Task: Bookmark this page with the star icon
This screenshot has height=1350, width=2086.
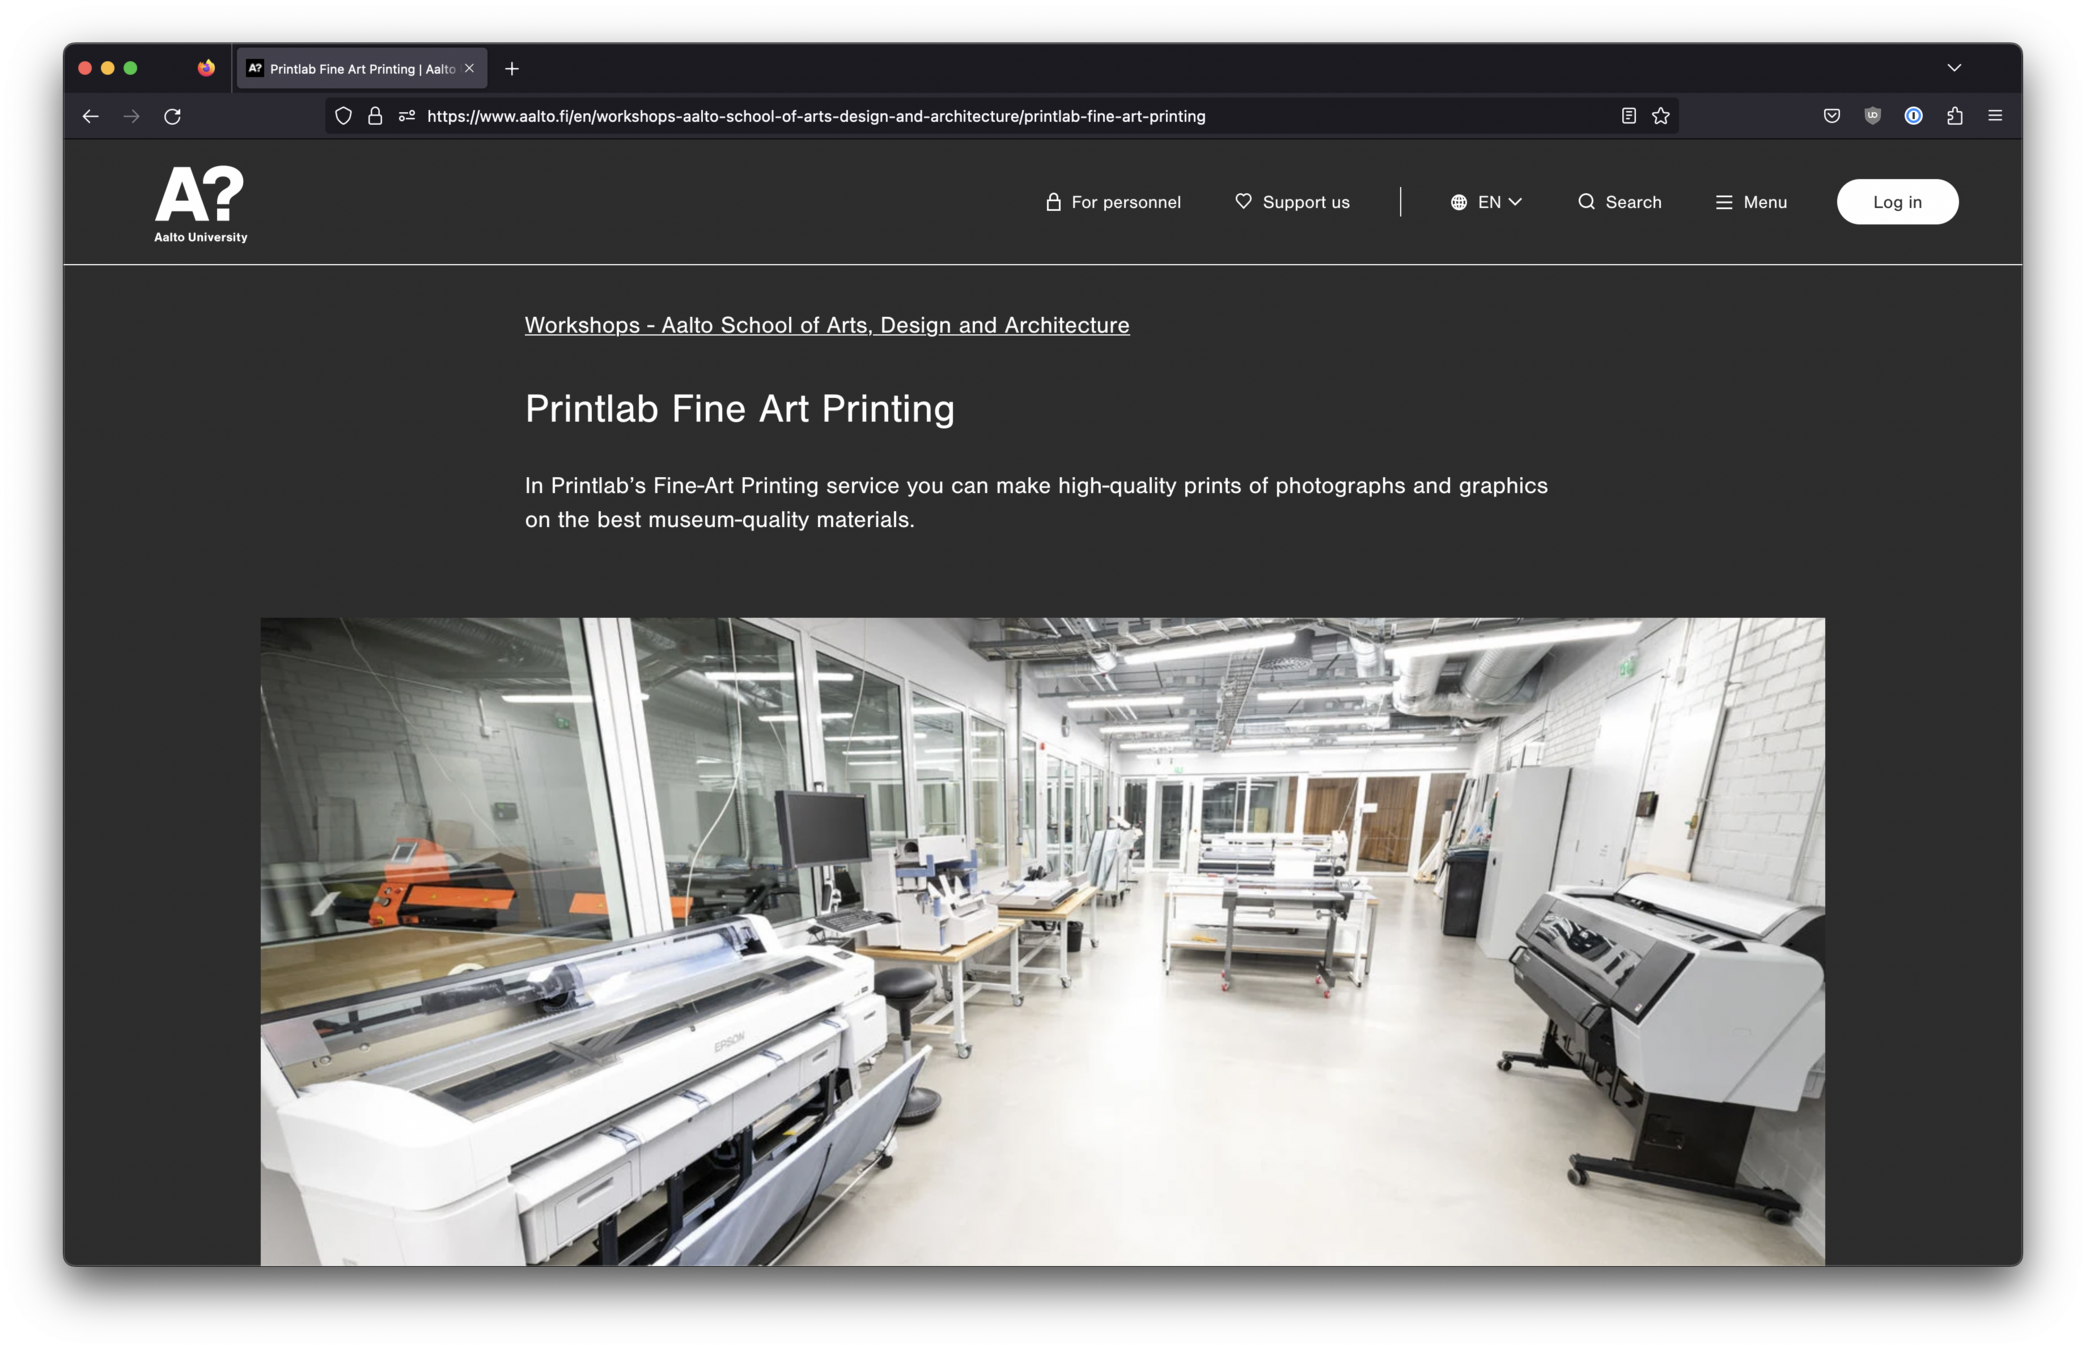Action: pos(1661,116)
